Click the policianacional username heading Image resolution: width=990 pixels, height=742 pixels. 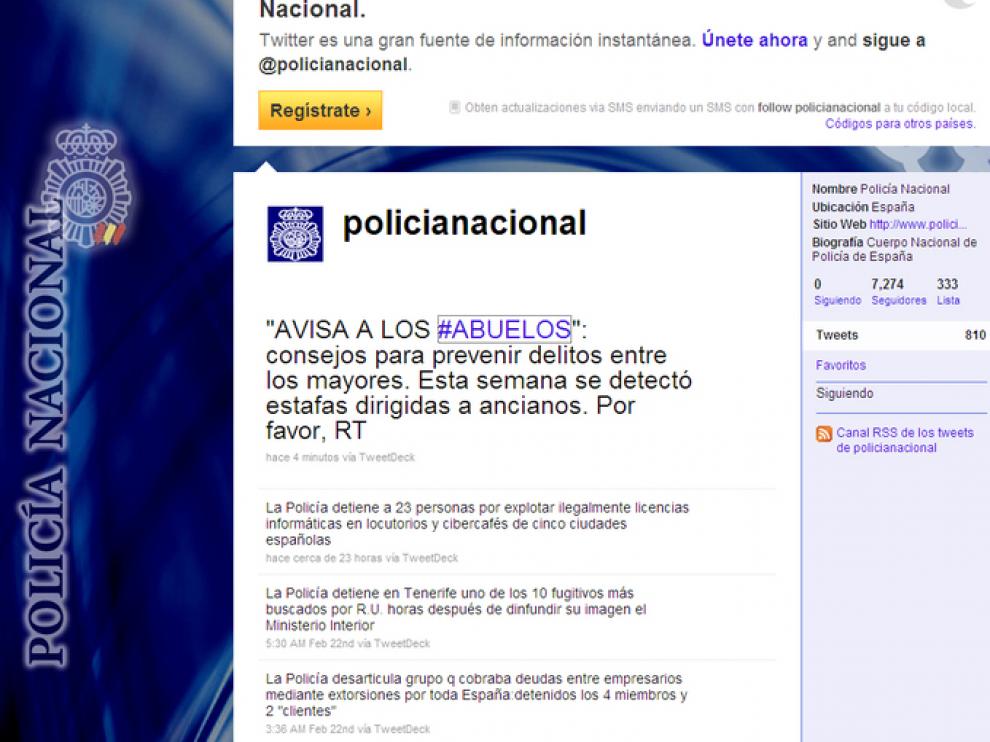pyautogui.click(x=464, y=224)
